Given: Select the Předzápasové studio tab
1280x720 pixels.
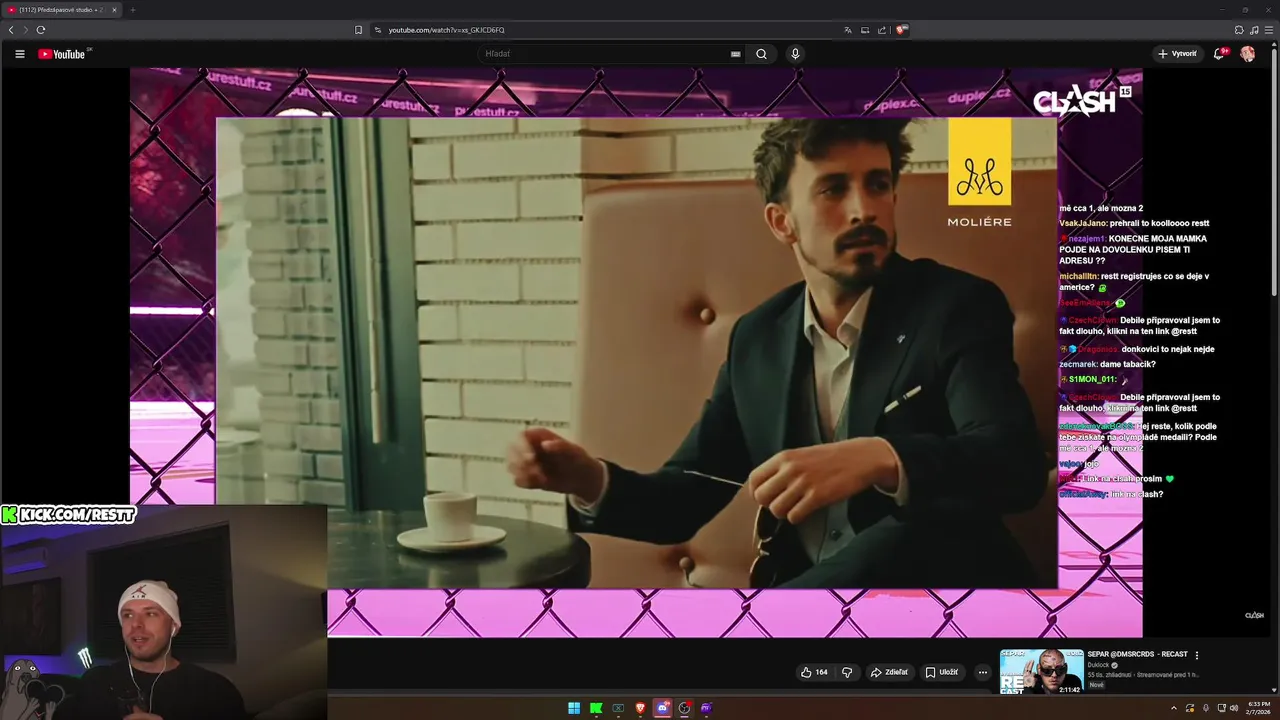Looking at the screenshot, I should tap(60, 10).
